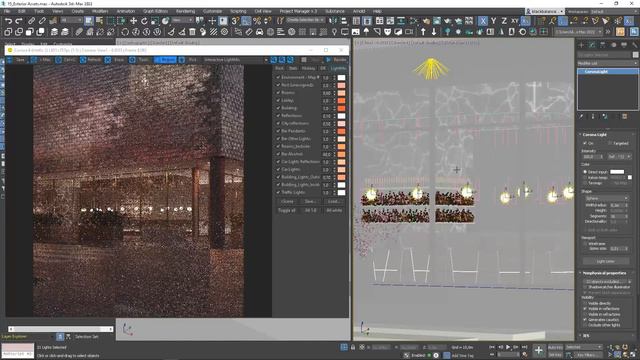Toggle the Reflections LightMix checkbox
This screenshot has width=640, height=360.
click(x=278, y=116)
